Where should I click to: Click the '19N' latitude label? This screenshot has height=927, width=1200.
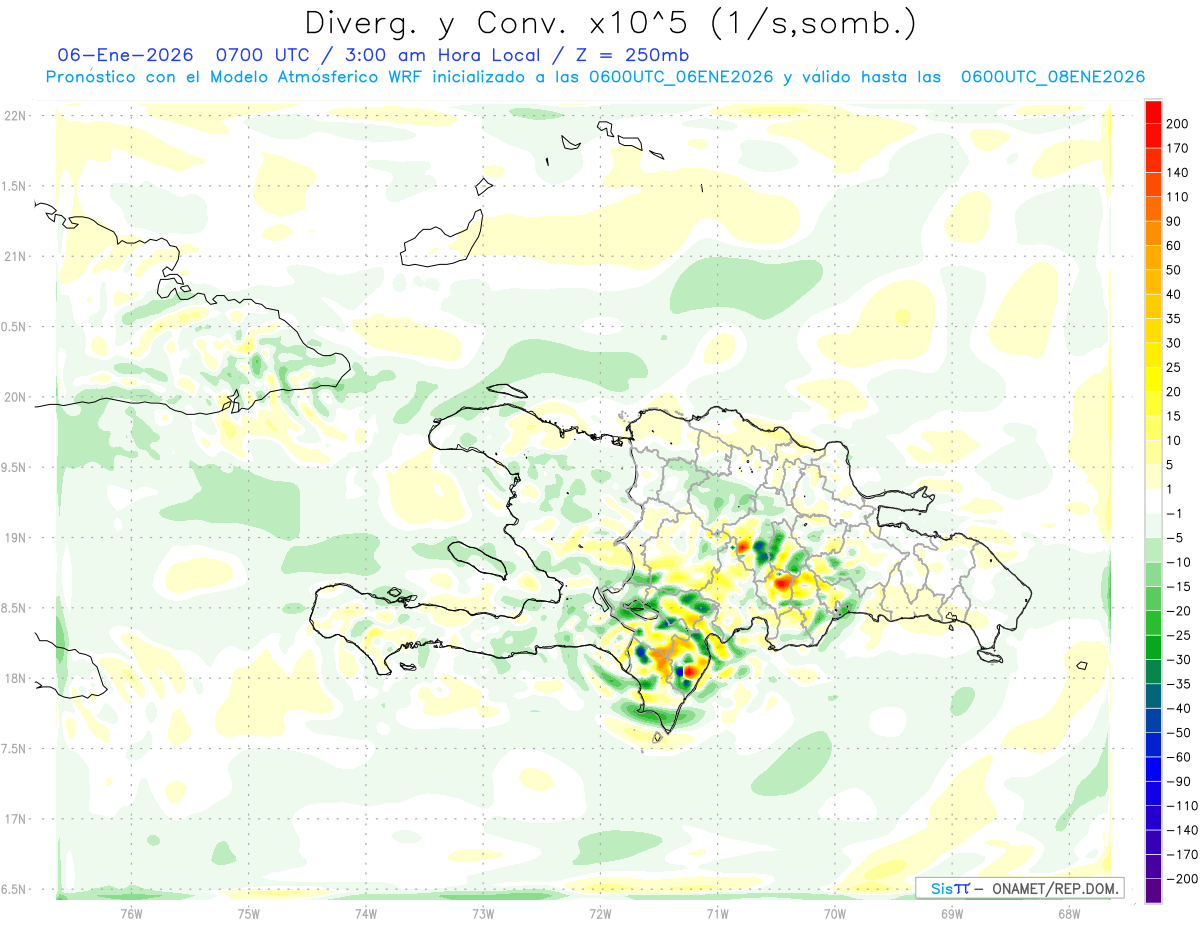[x=15, y=537]
